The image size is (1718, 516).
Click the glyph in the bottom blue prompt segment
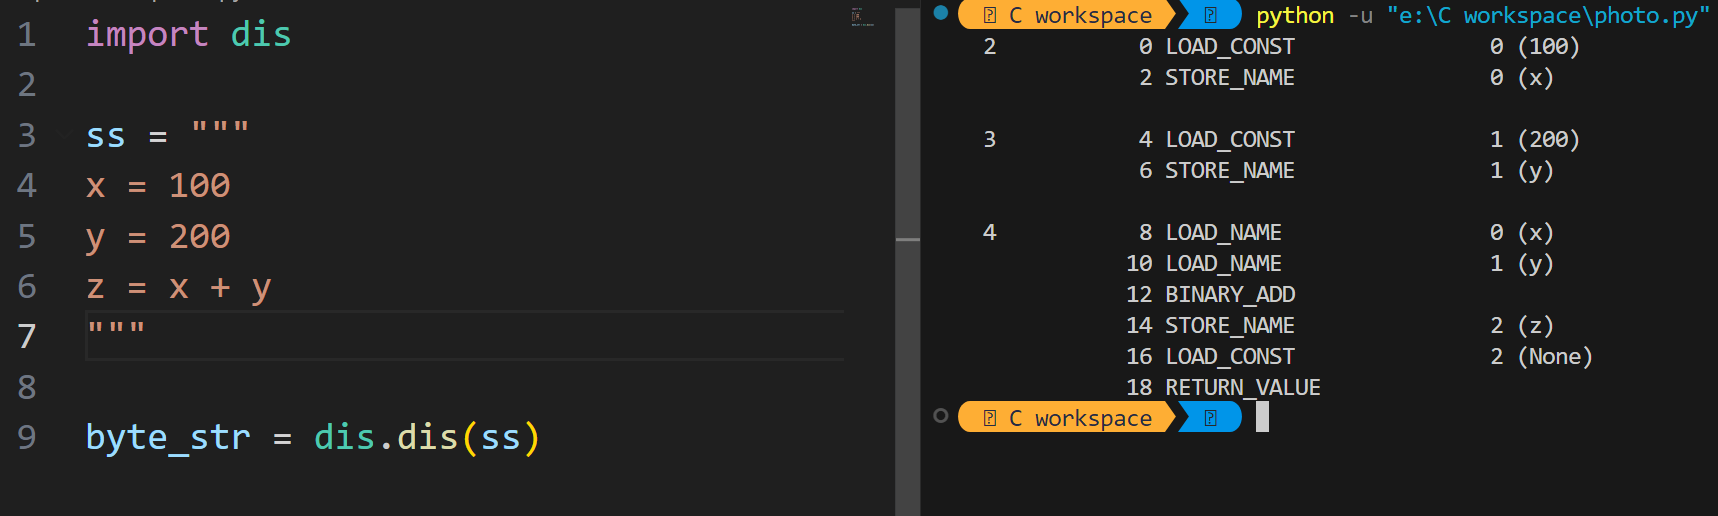(x=1210, y=418)
